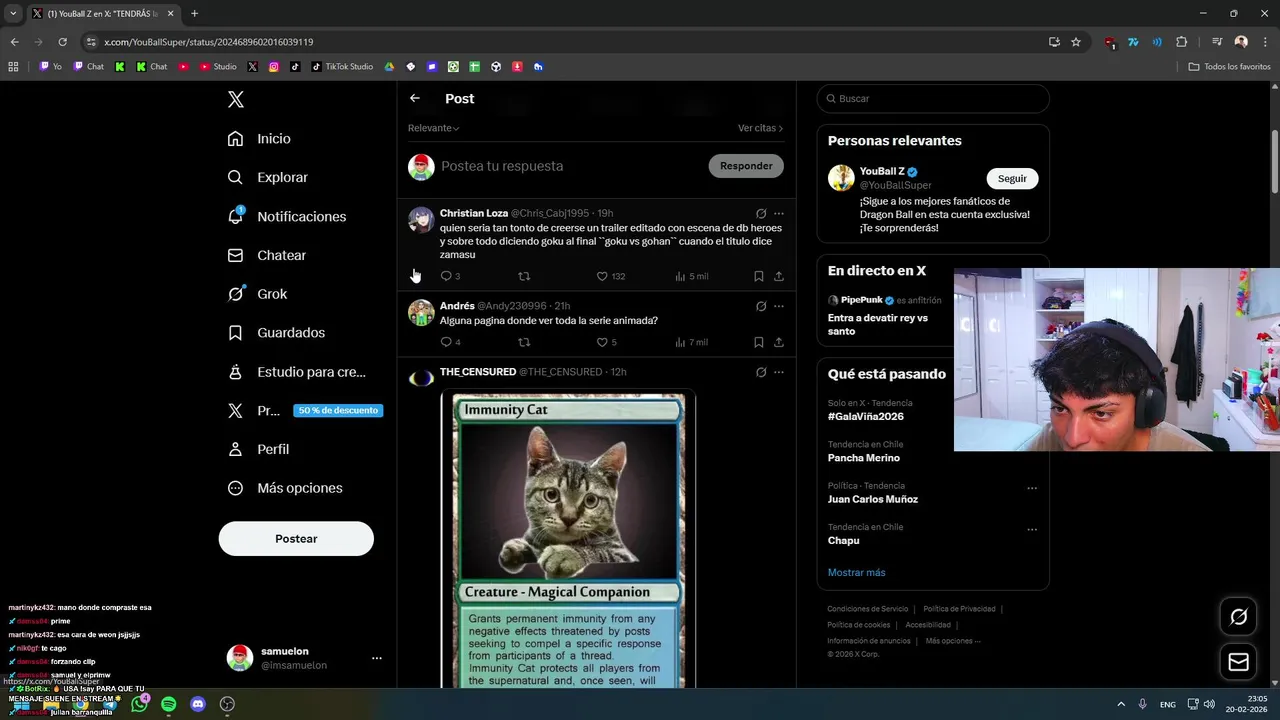Open Pancha Merino trend
This screenshot has height=720, width=1280.
click(x=864, y=458)
